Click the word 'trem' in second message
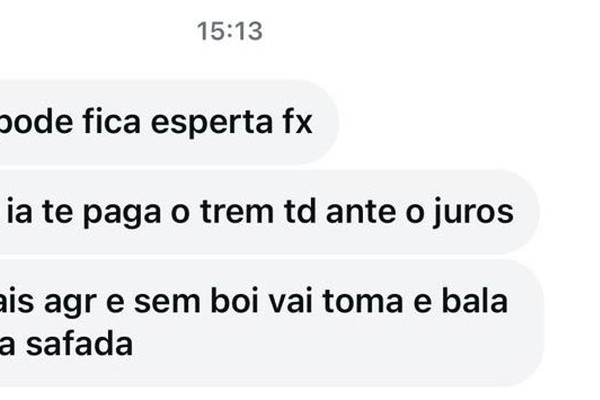The image size is (600, 400). [237, 211]
